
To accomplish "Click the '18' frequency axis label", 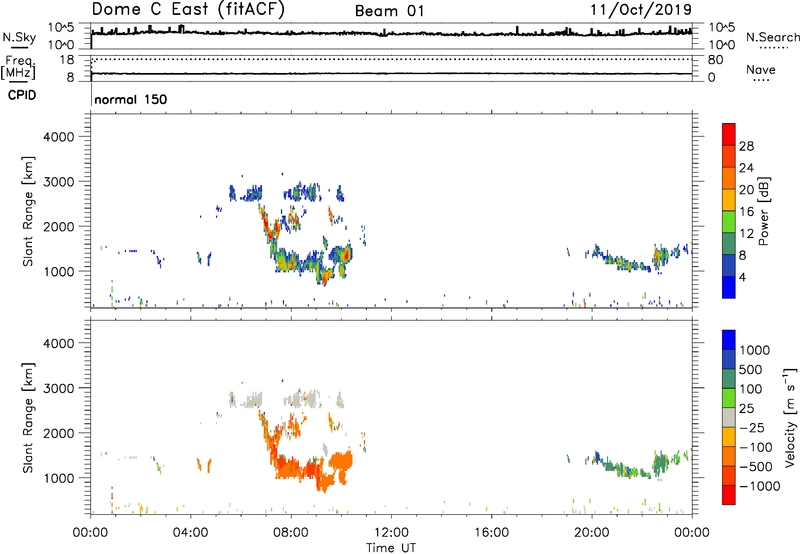I will click(x=67, y=60).
